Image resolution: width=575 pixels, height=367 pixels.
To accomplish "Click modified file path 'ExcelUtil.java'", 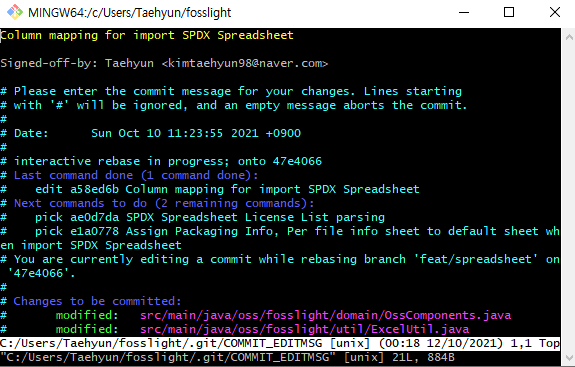I will tap(304, 329).
